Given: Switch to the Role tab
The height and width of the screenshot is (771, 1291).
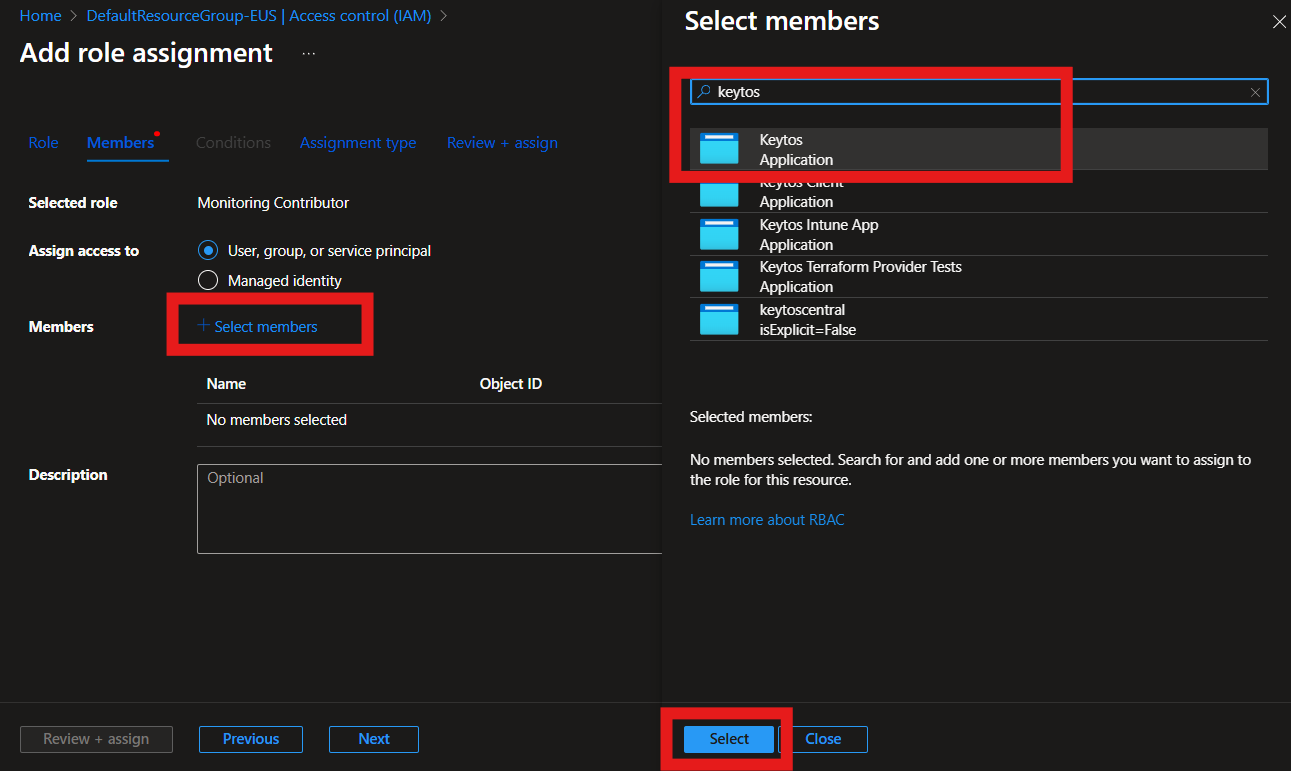Looking at the screenshot, I should click(43, 143).
